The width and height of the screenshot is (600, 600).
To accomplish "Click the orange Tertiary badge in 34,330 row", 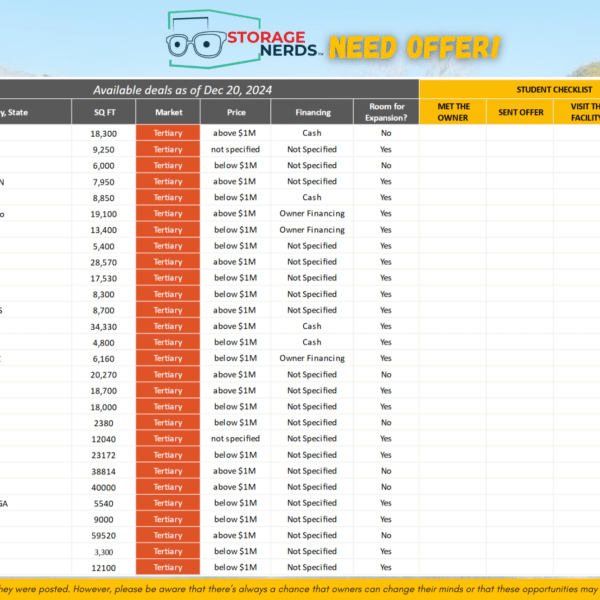I will 168,326.
